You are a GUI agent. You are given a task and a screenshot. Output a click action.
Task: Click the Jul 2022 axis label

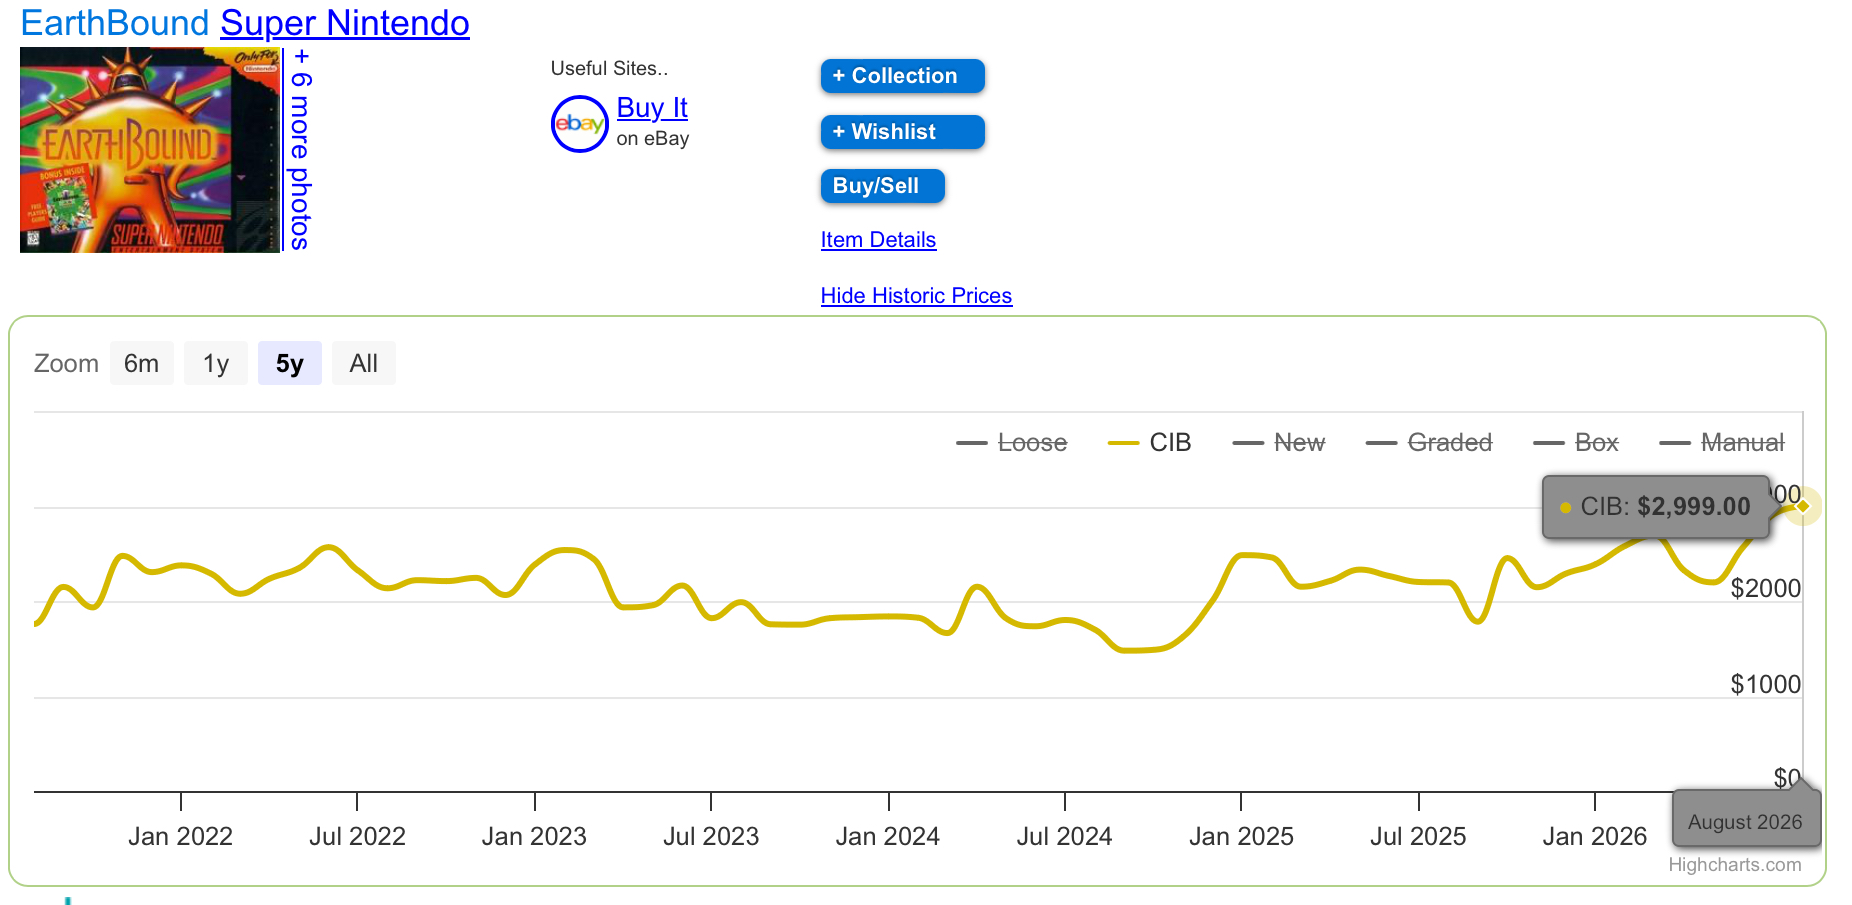pos(357,836)
